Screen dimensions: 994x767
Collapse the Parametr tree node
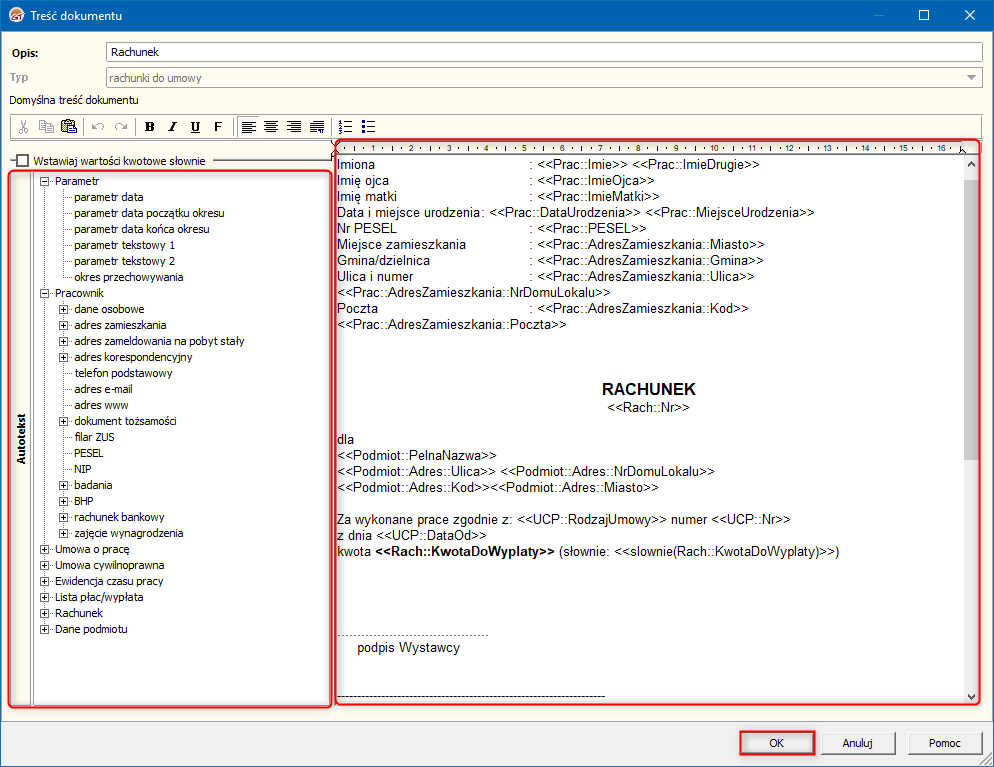44,181
